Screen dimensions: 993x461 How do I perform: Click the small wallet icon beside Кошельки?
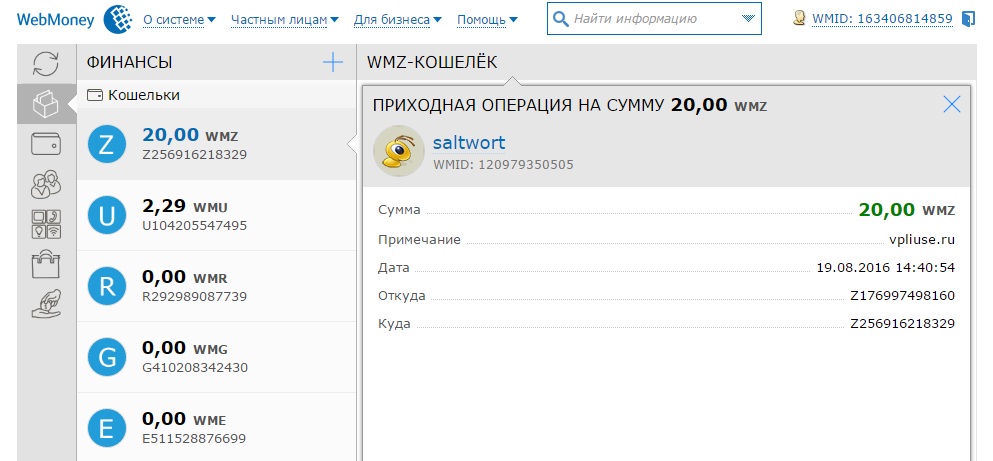(94, 96)
